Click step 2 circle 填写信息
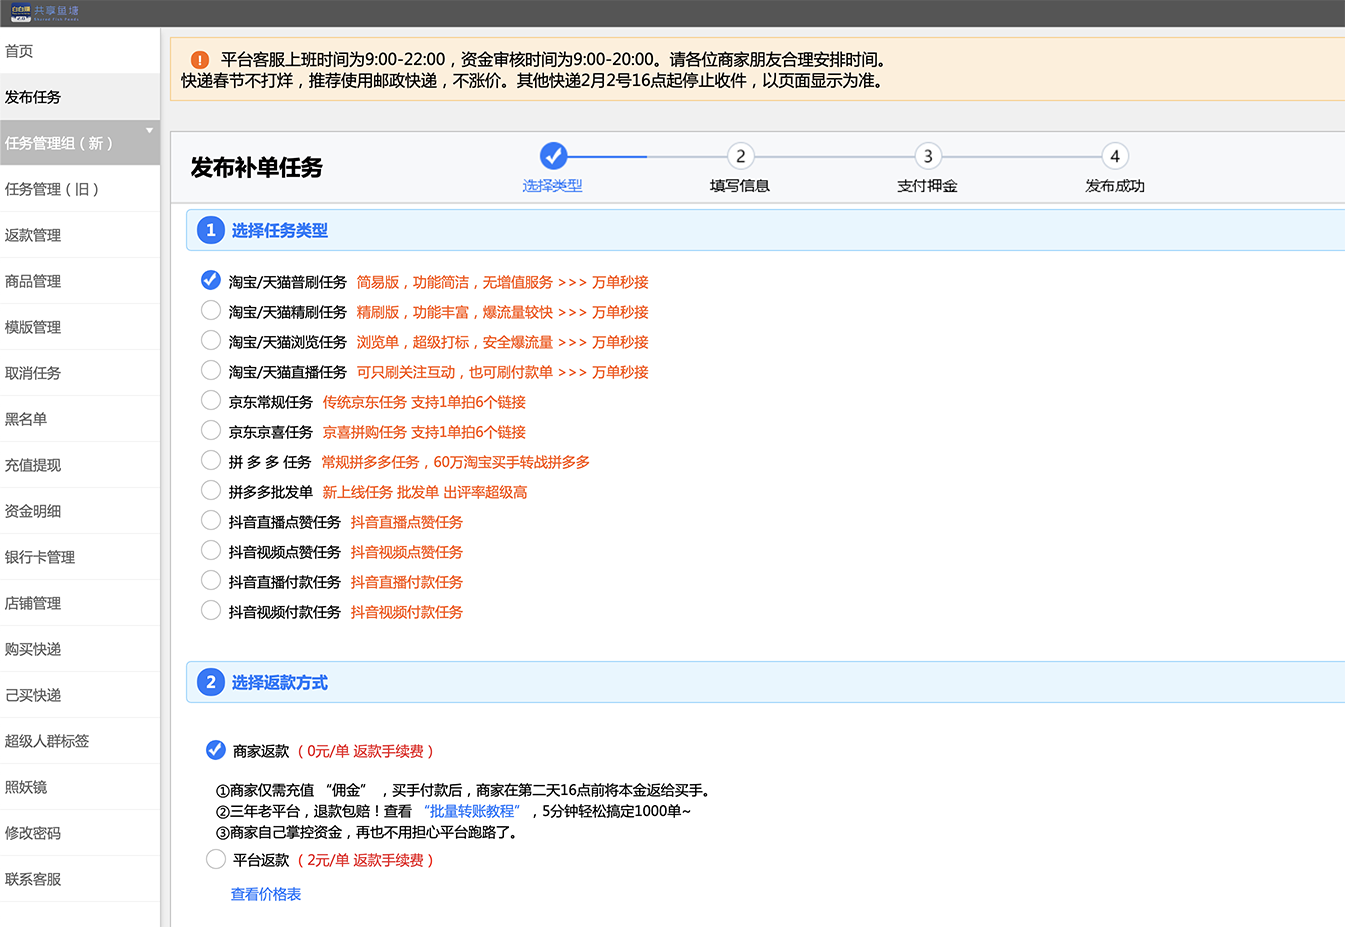The width and height of the screenshot is (1345, 927). (740, 156)
